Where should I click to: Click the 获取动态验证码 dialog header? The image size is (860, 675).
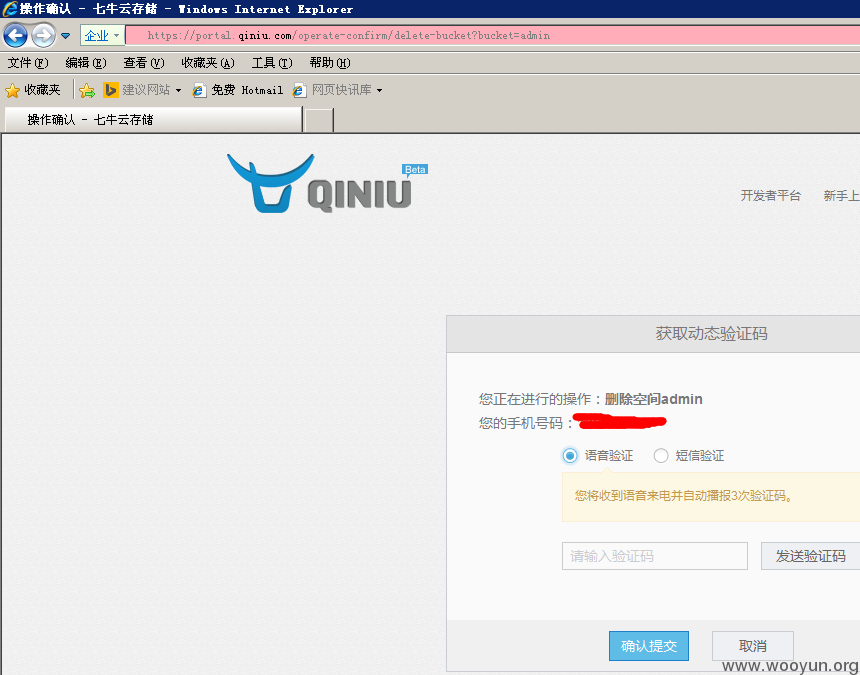[653, 334]
